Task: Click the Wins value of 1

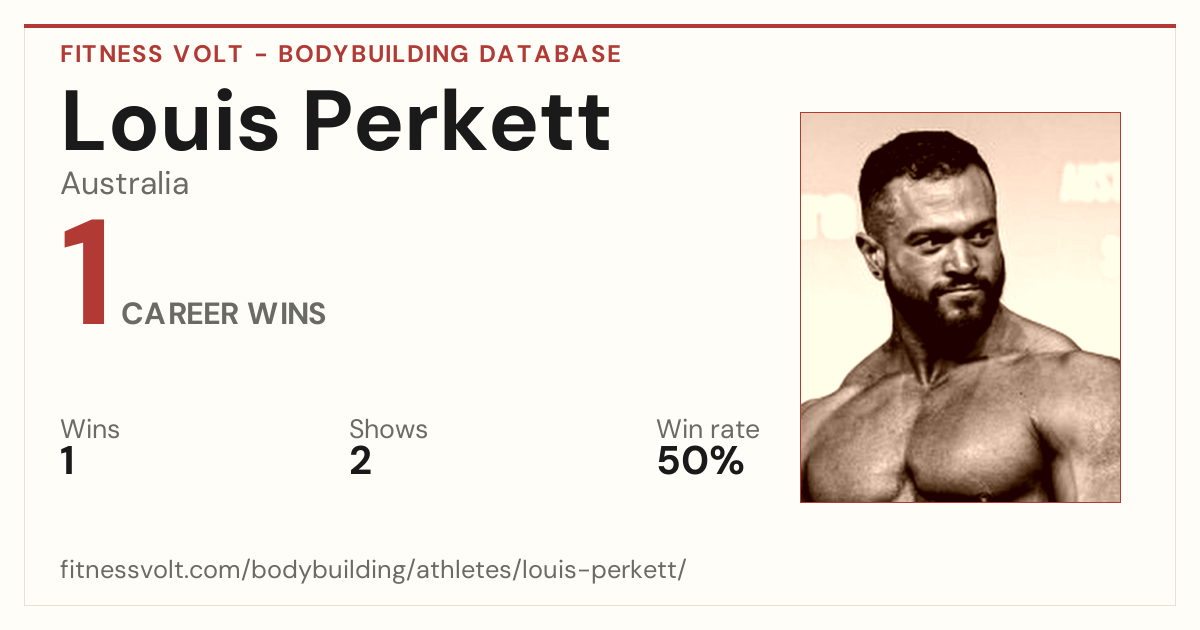Action: pos(68,462)
